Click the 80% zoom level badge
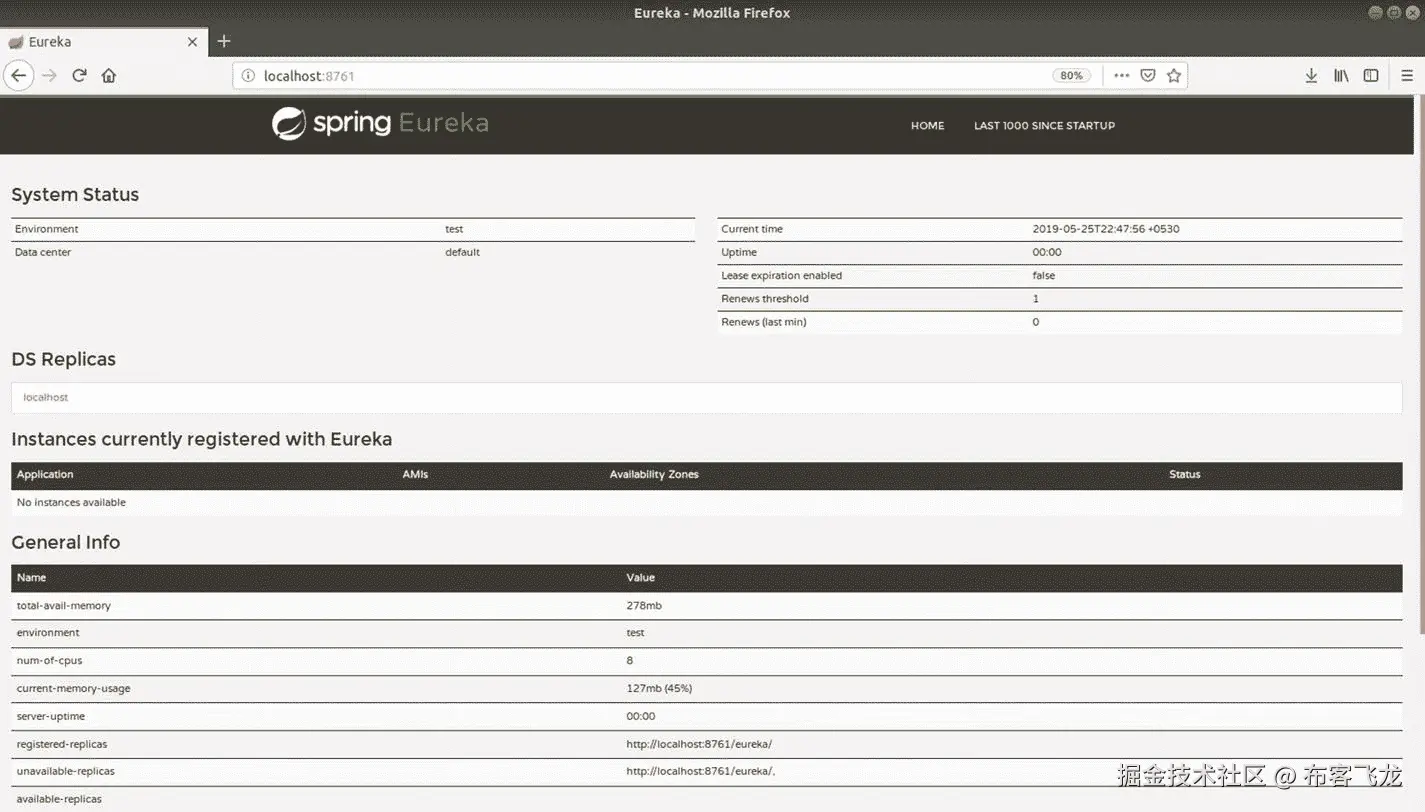The height and width of the screenshot is (812, 1425). [x=1071, y=76]
